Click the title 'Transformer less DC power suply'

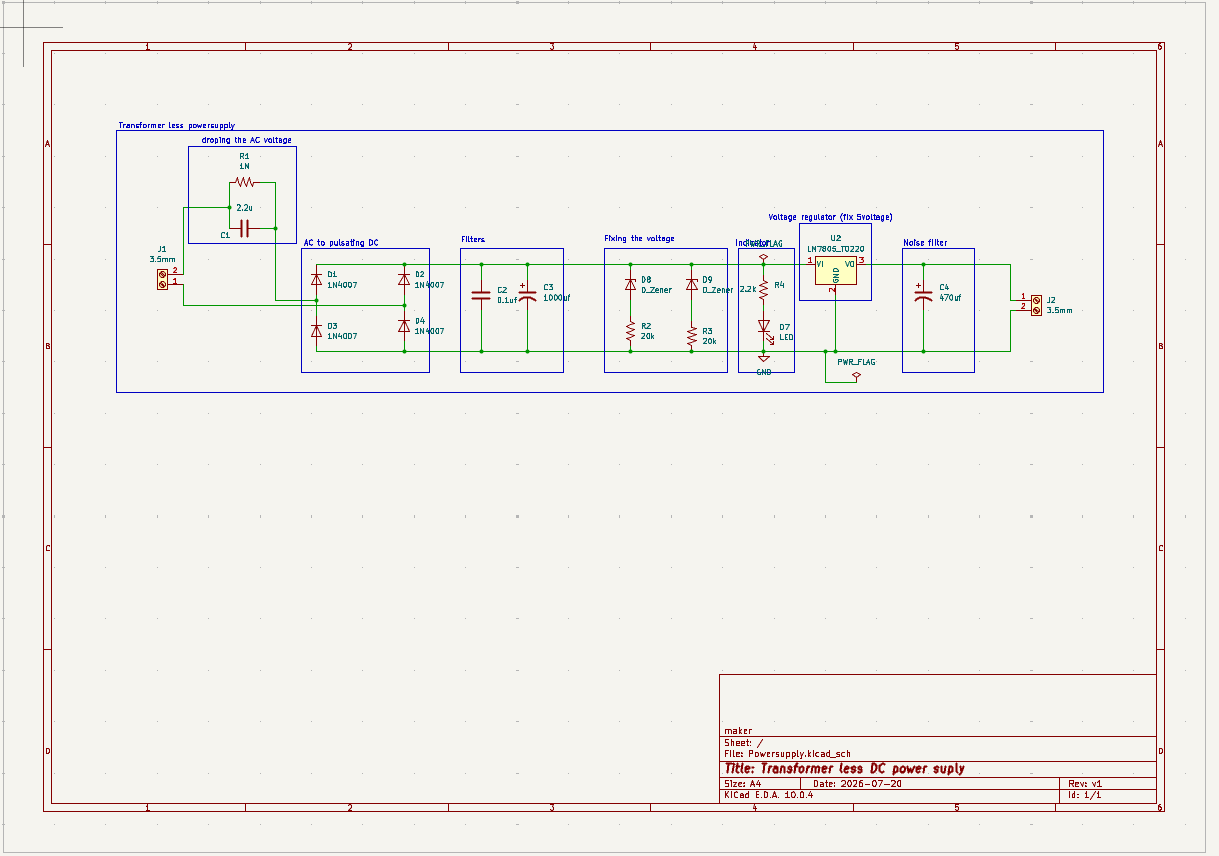844,769
